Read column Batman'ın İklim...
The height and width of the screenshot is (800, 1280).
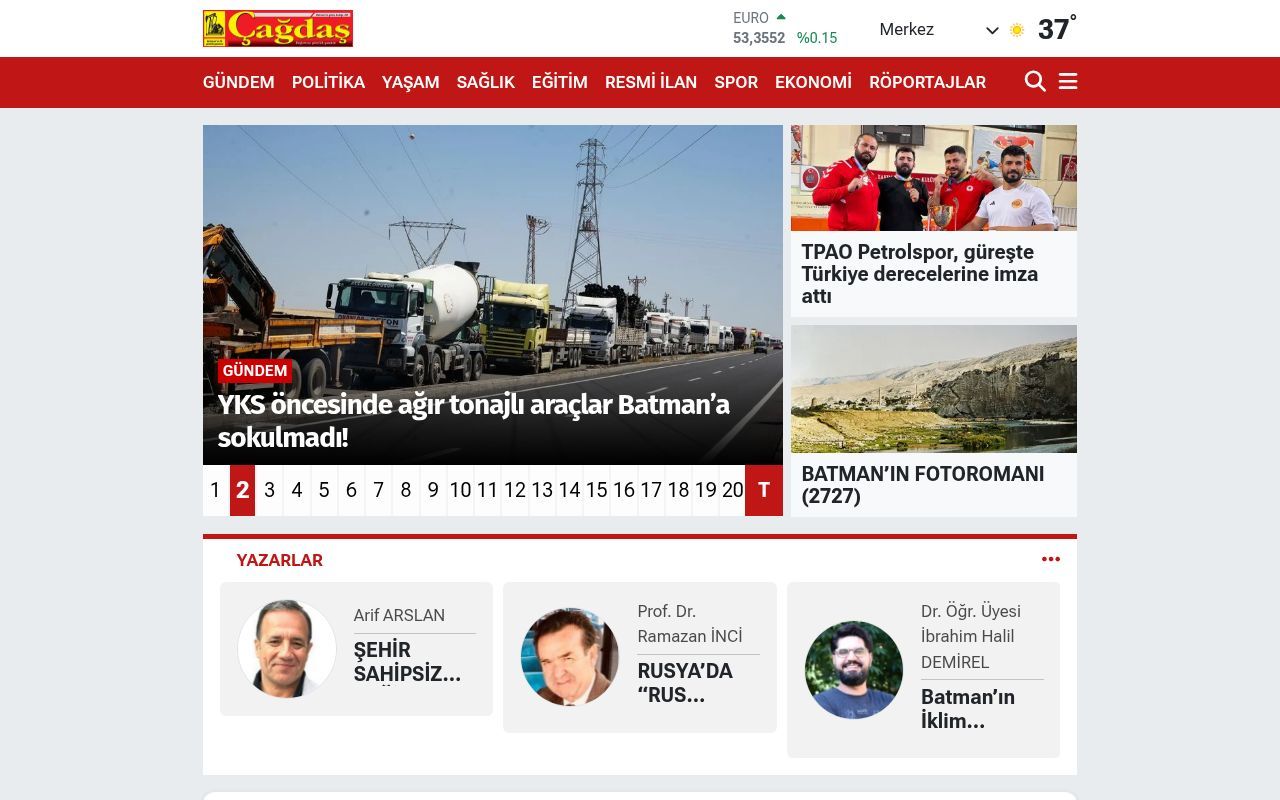(x=968, y=709)
